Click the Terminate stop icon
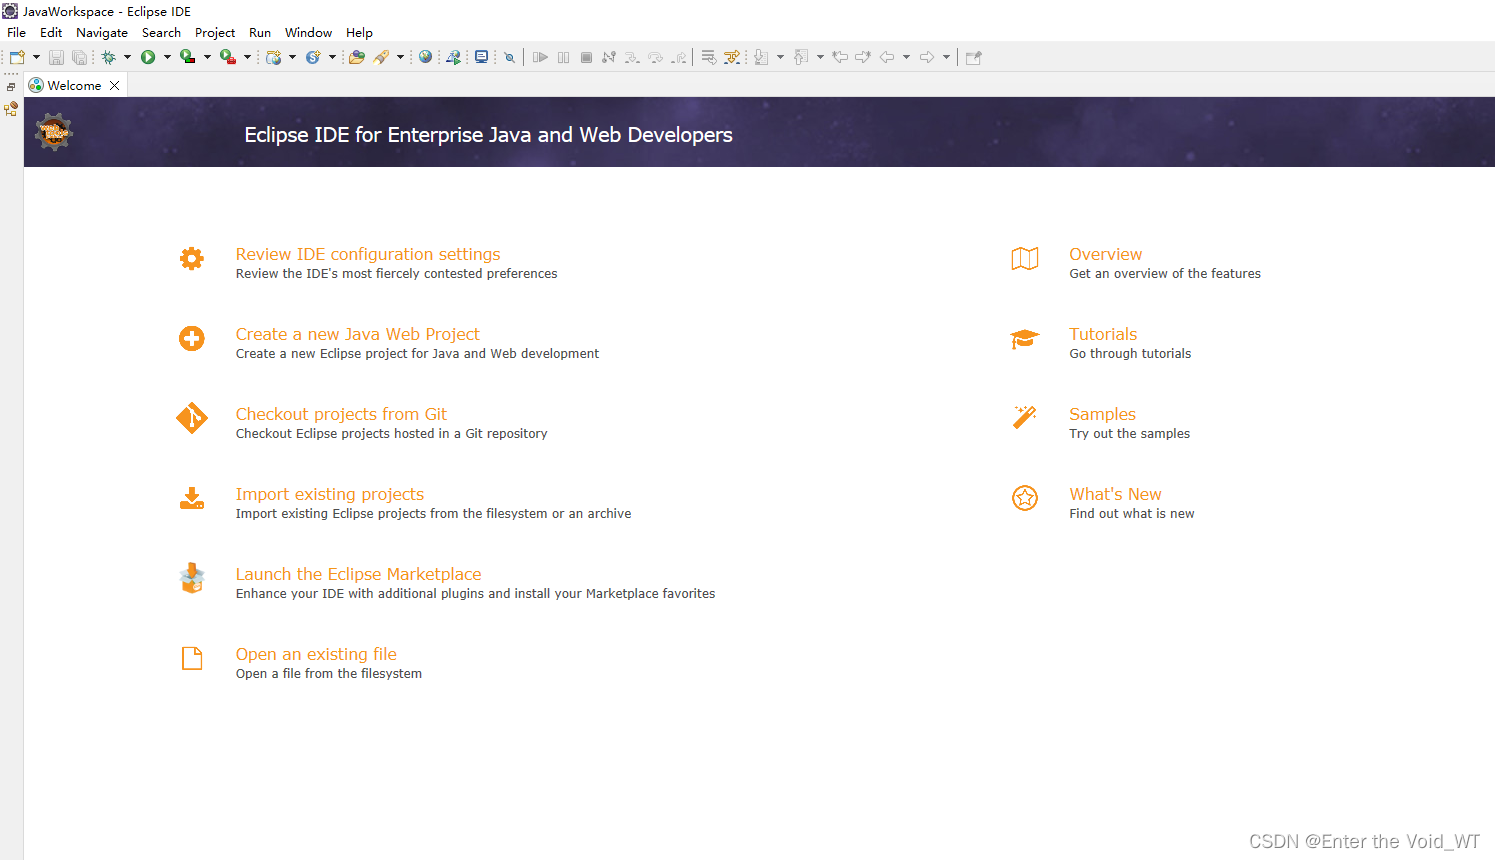1495x860 pixels. (586, 57)
